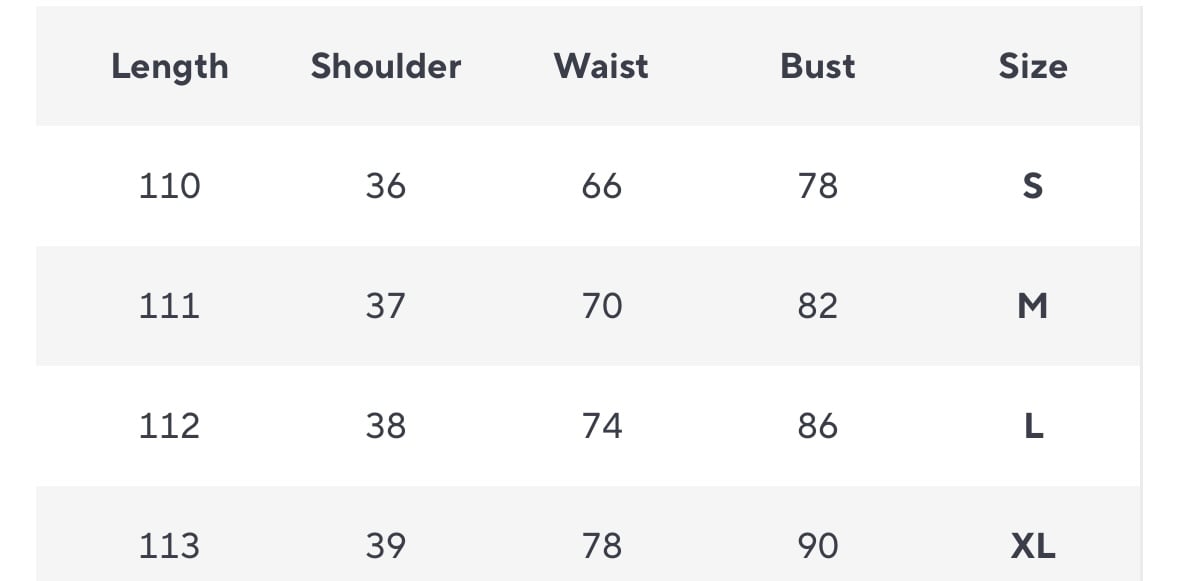Click the length value 112
The height and width of the screenshot is (581, 1179).
tap(169, 426)
